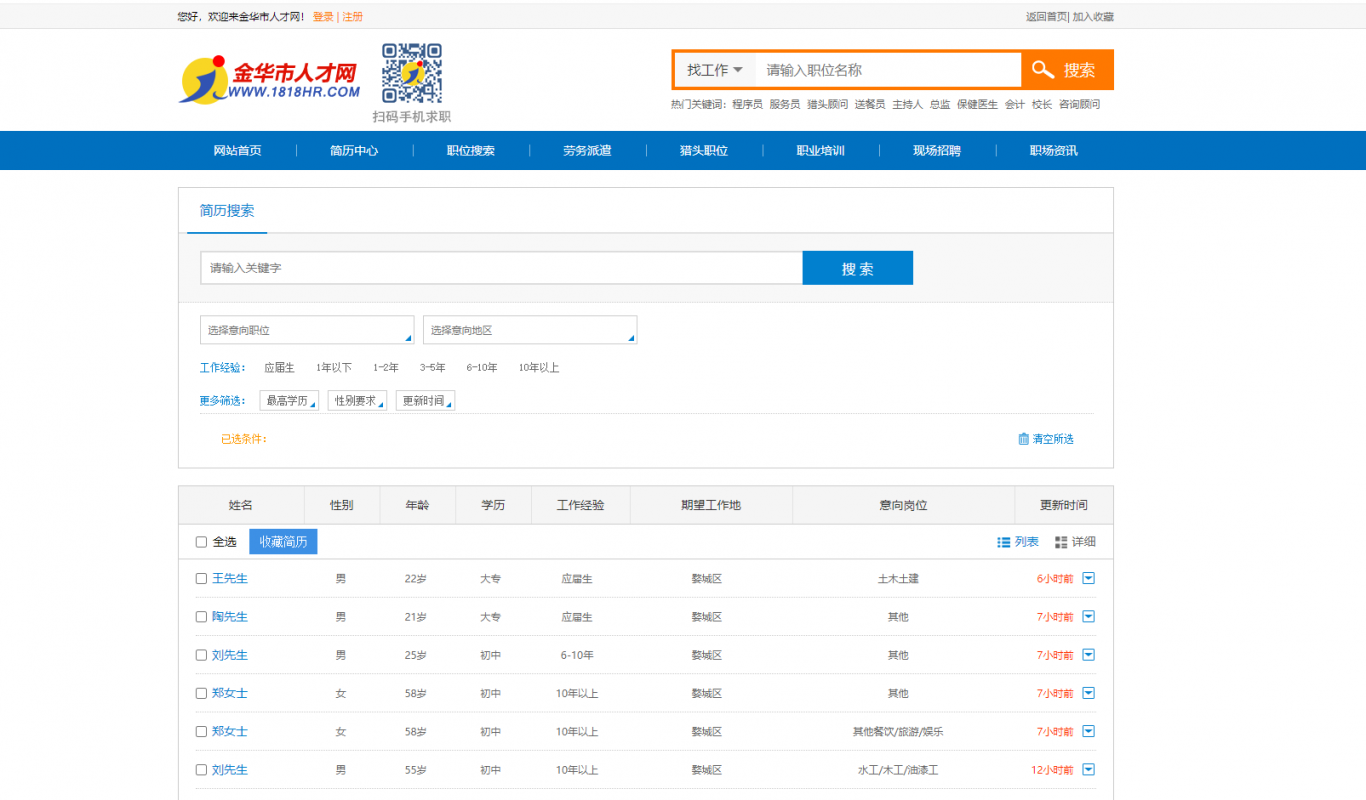Expand details arrow on 郑女士 其他 row
The image size is (1366, 800).
pyautogui.click(x=1089, y=693)
